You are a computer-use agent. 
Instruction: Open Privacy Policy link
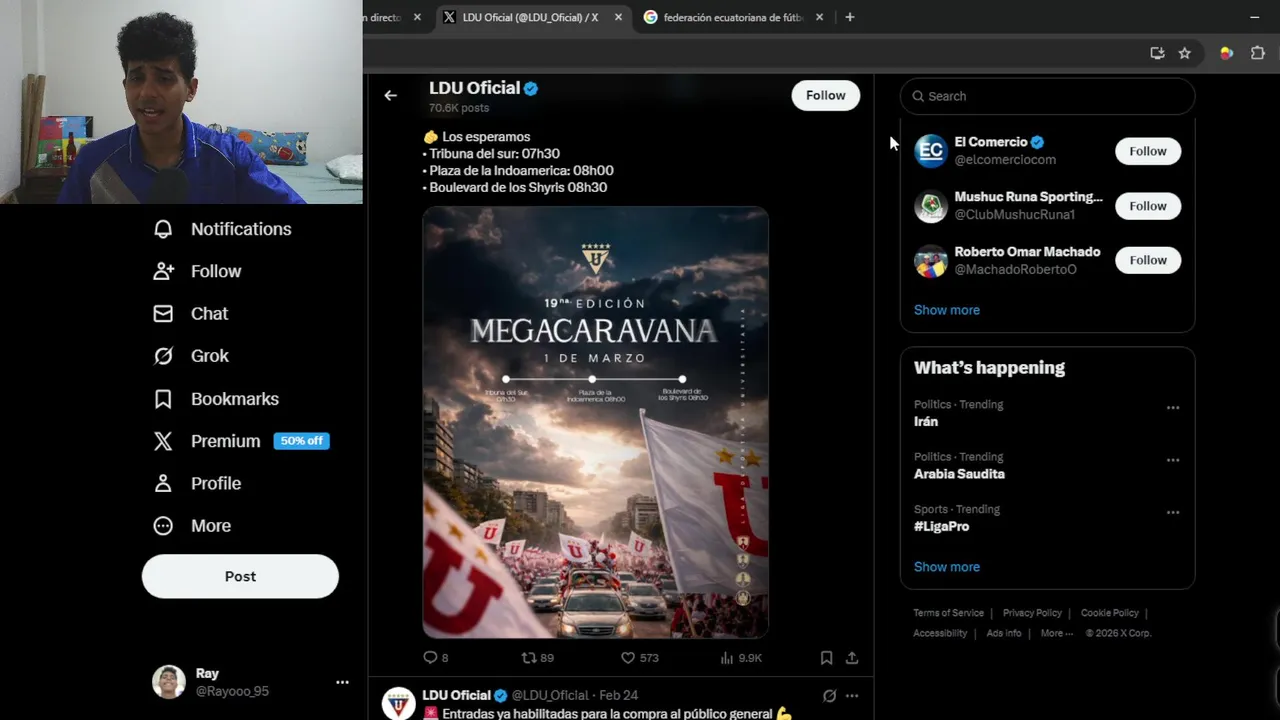(1032, 613)
